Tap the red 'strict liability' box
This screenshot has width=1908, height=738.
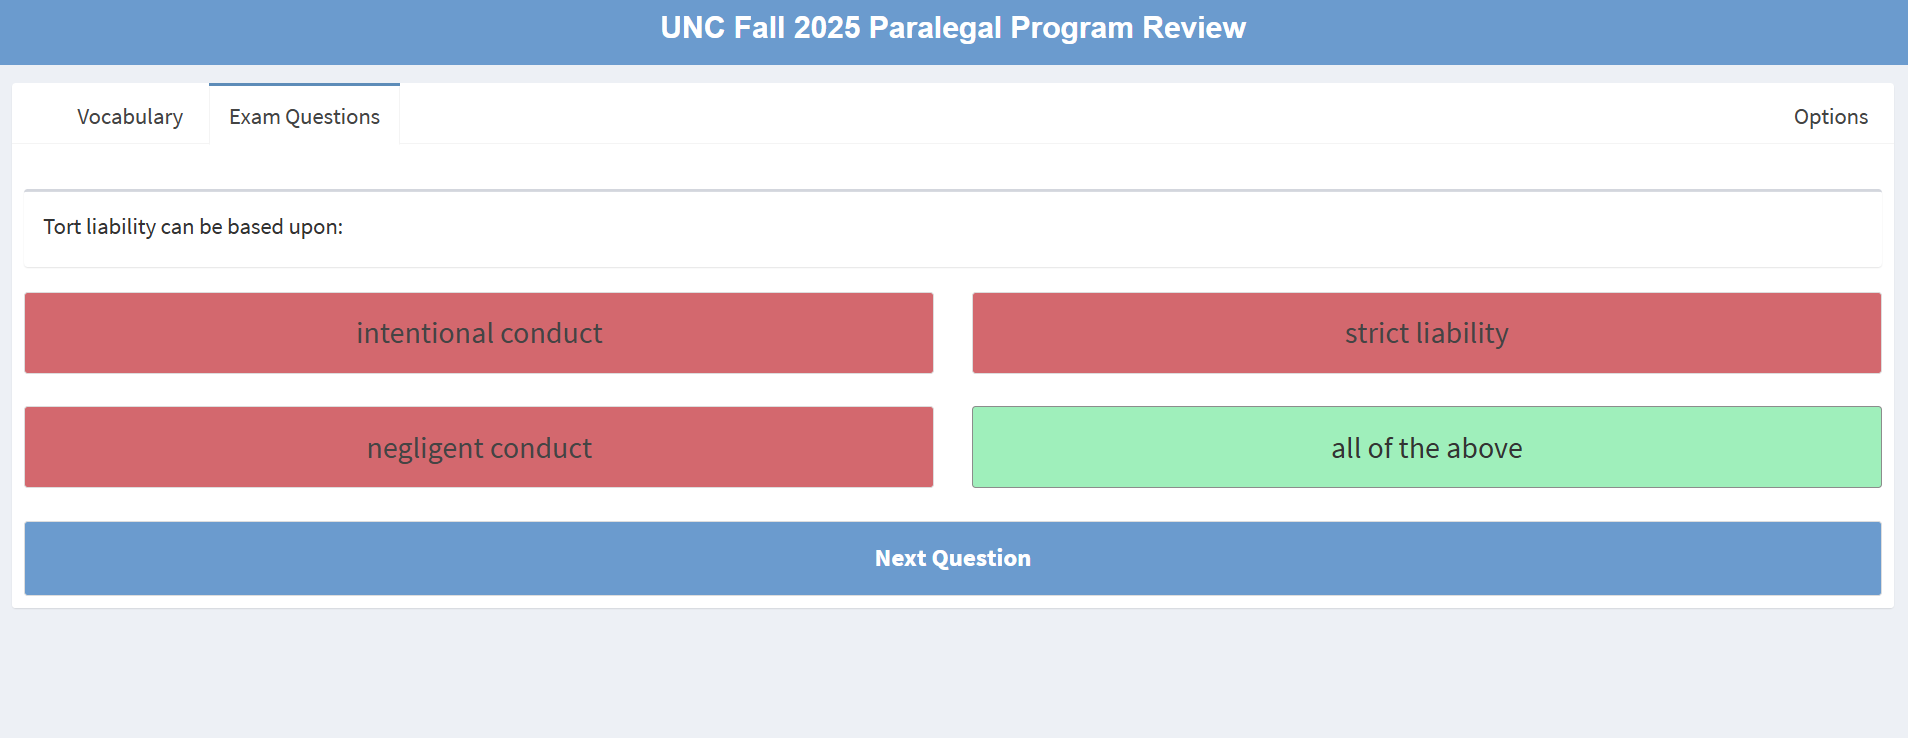point(1426,333)
